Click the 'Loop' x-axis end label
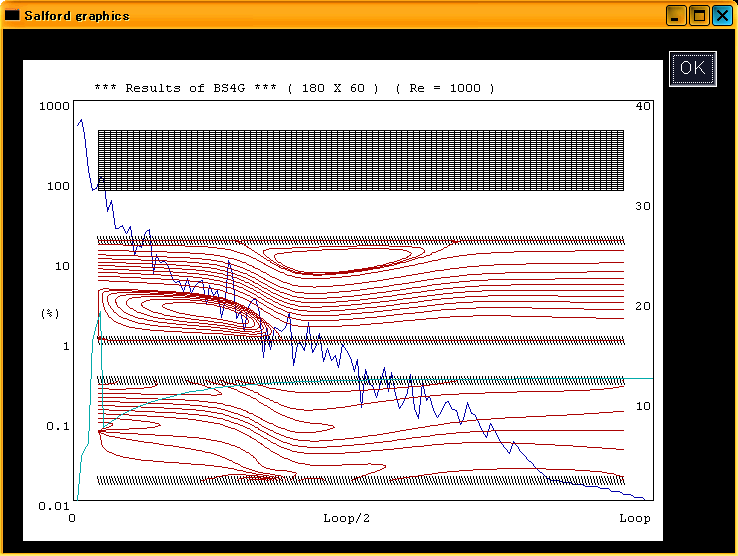The image size is (738, 556). (635, 518)
